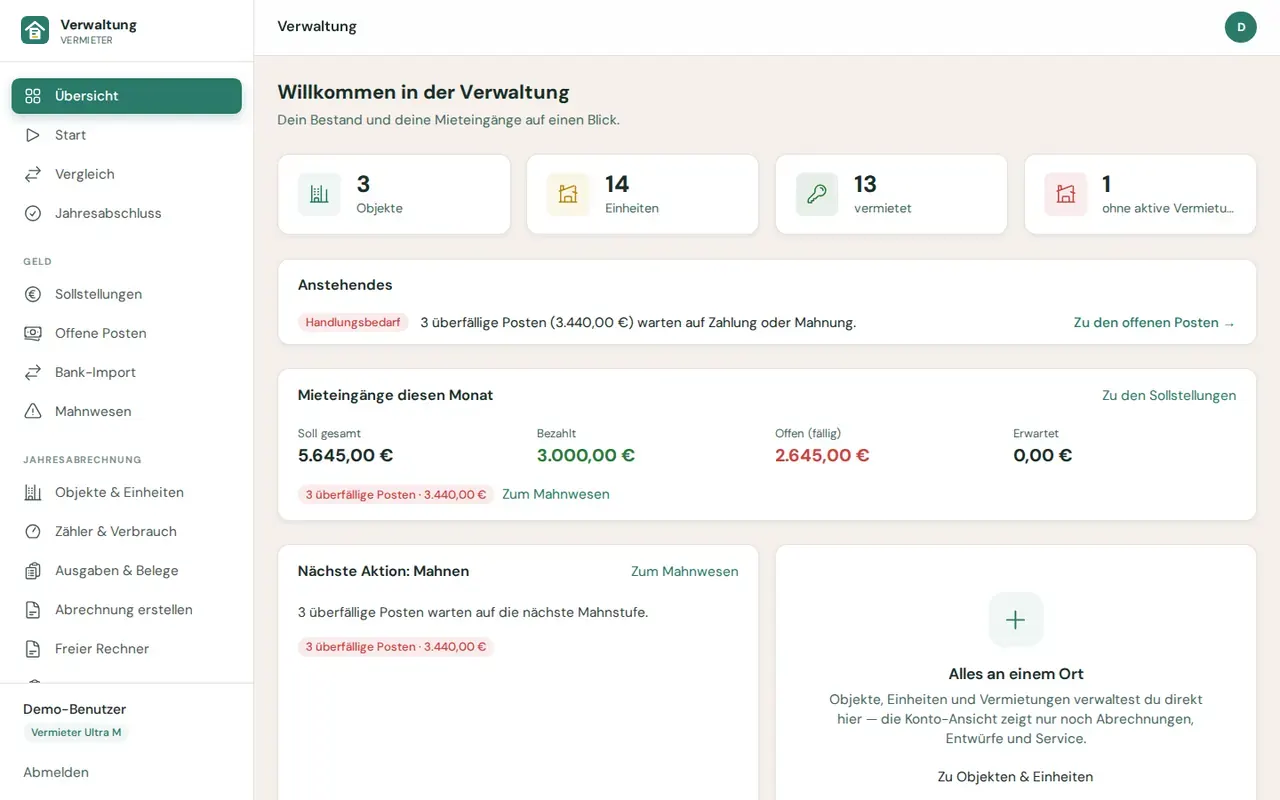
Task: Click the Zähler & Verbrauch gauge icon
Action: [x=33, y=531]
